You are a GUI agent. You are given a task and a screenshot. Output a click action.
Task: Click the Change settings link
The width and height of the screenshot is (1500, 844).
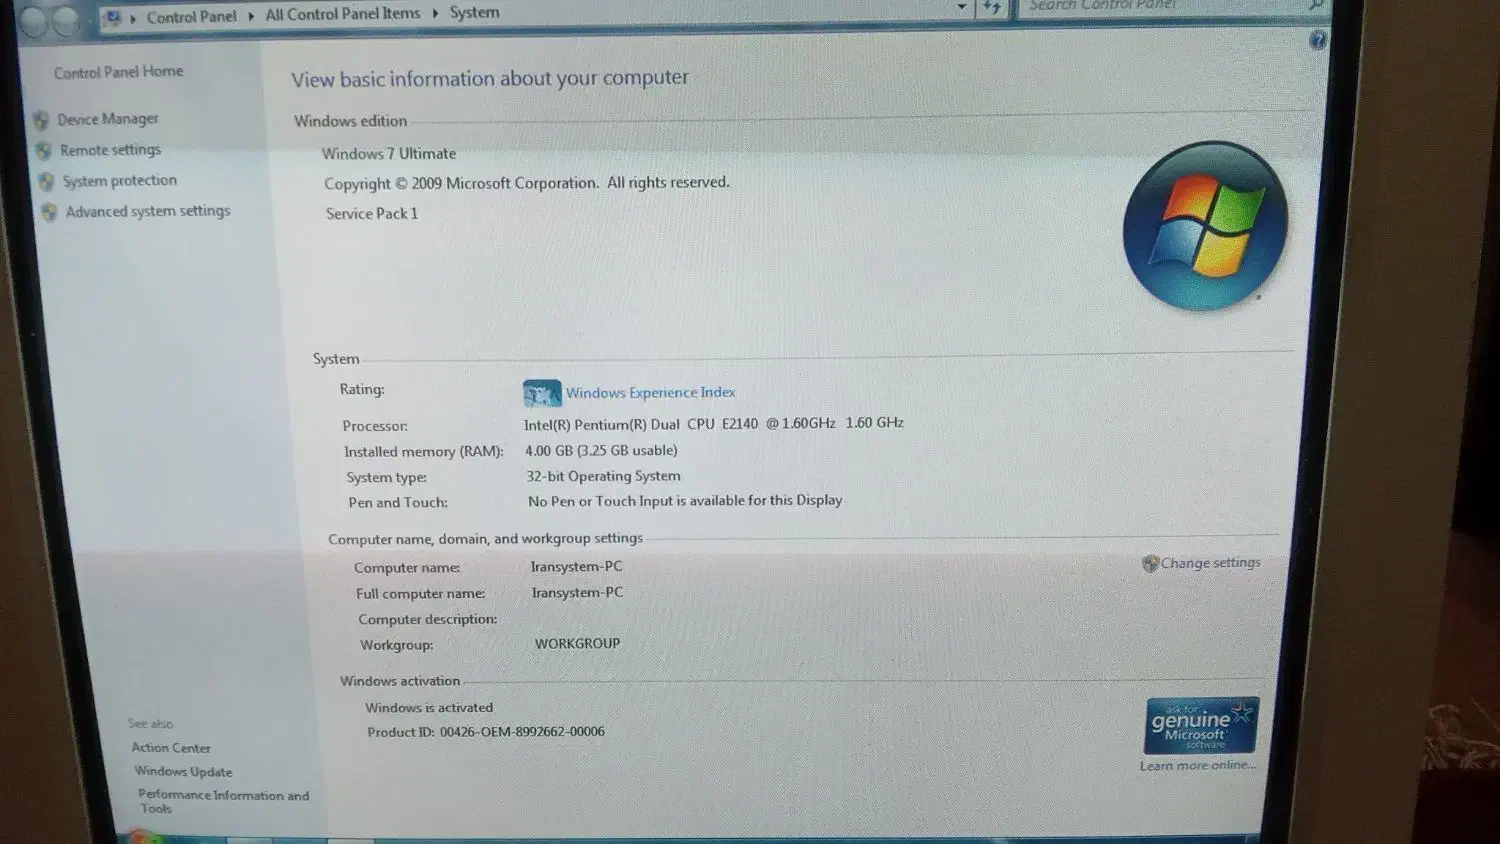1210,563
